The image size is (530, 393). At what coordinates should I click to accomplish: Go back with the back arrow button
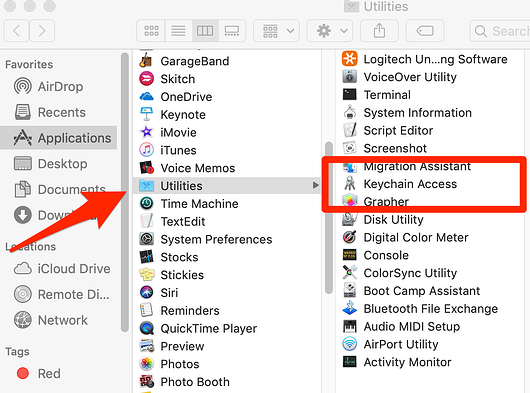(16, 31)
